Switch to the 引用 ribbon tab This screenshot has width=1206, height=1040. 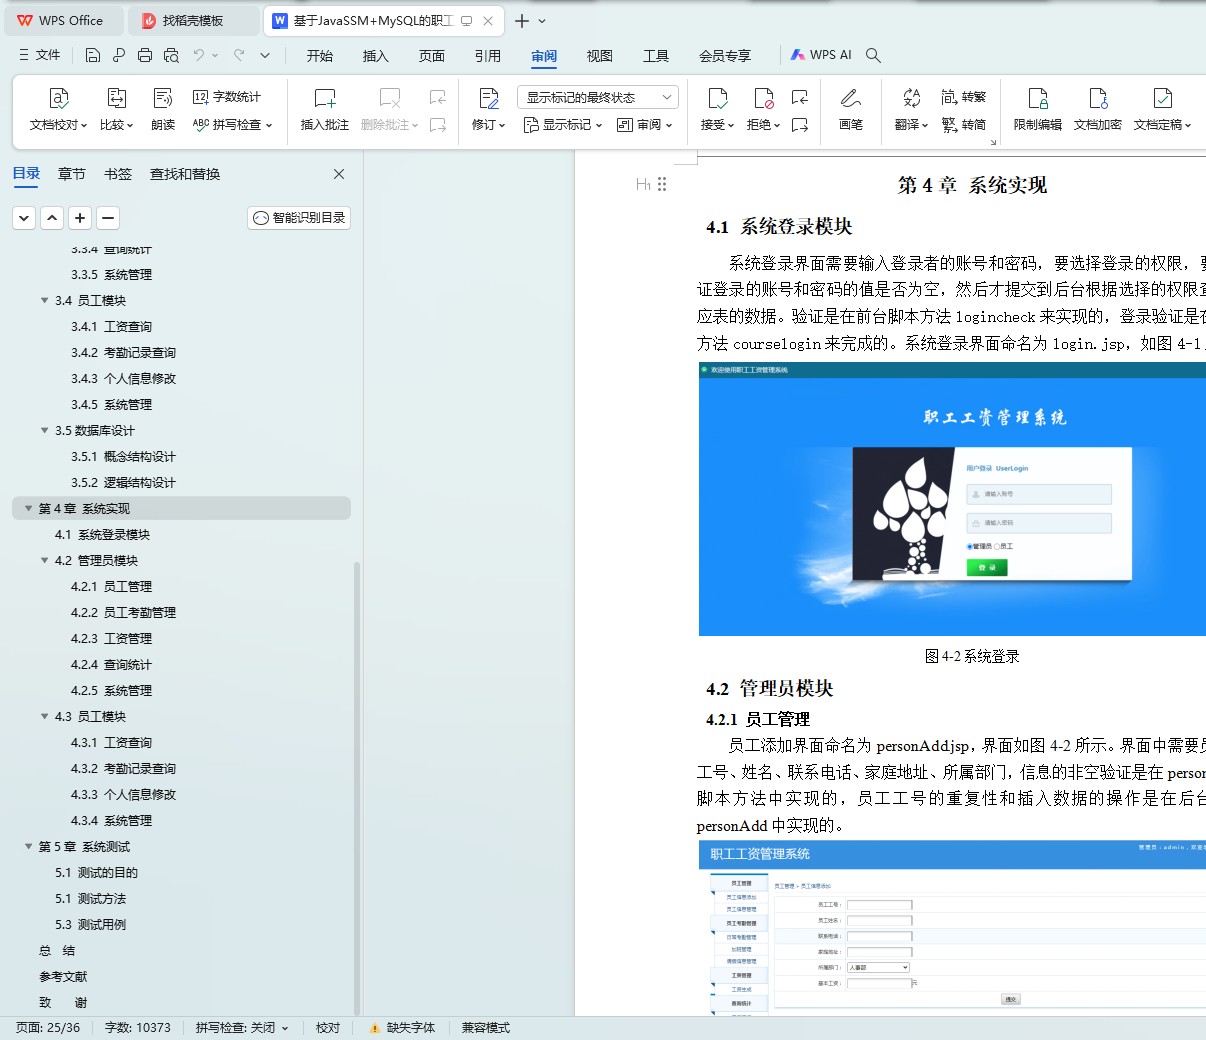(488, 56)
